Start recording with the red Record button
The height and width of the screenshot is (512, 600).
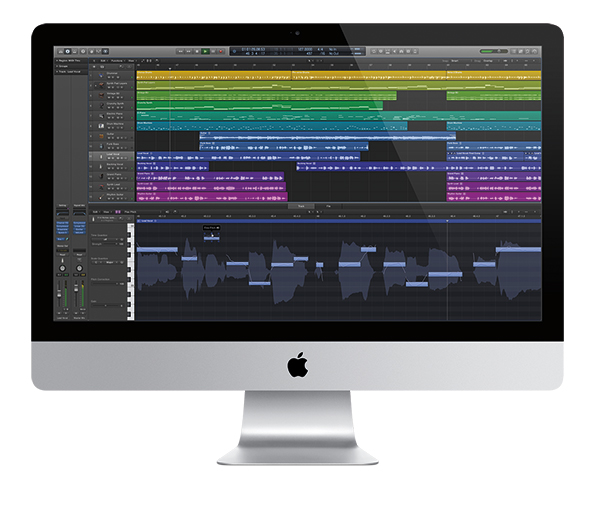click(x=221, y=51)
